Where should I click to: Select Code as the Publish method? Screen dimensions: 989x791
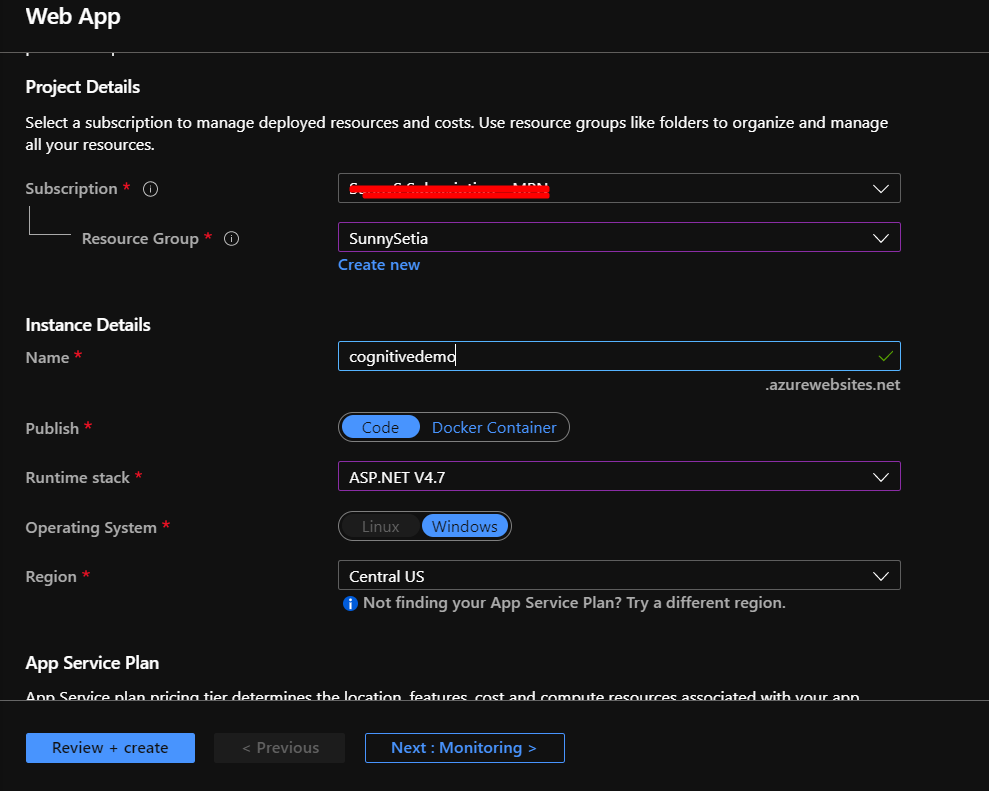pyautogui.click(x=380, y=427)
